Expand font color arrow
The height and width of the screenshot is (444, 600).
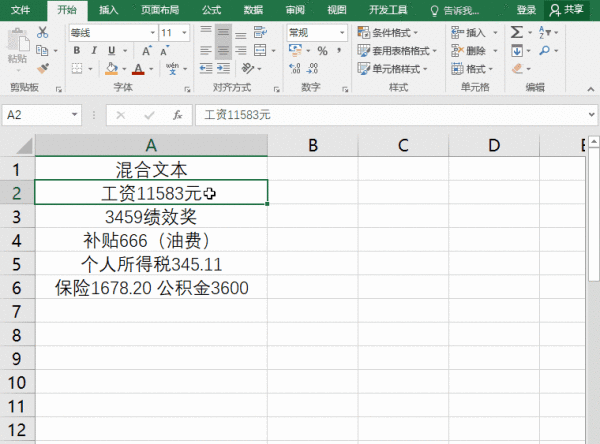(x=151, y=69)
